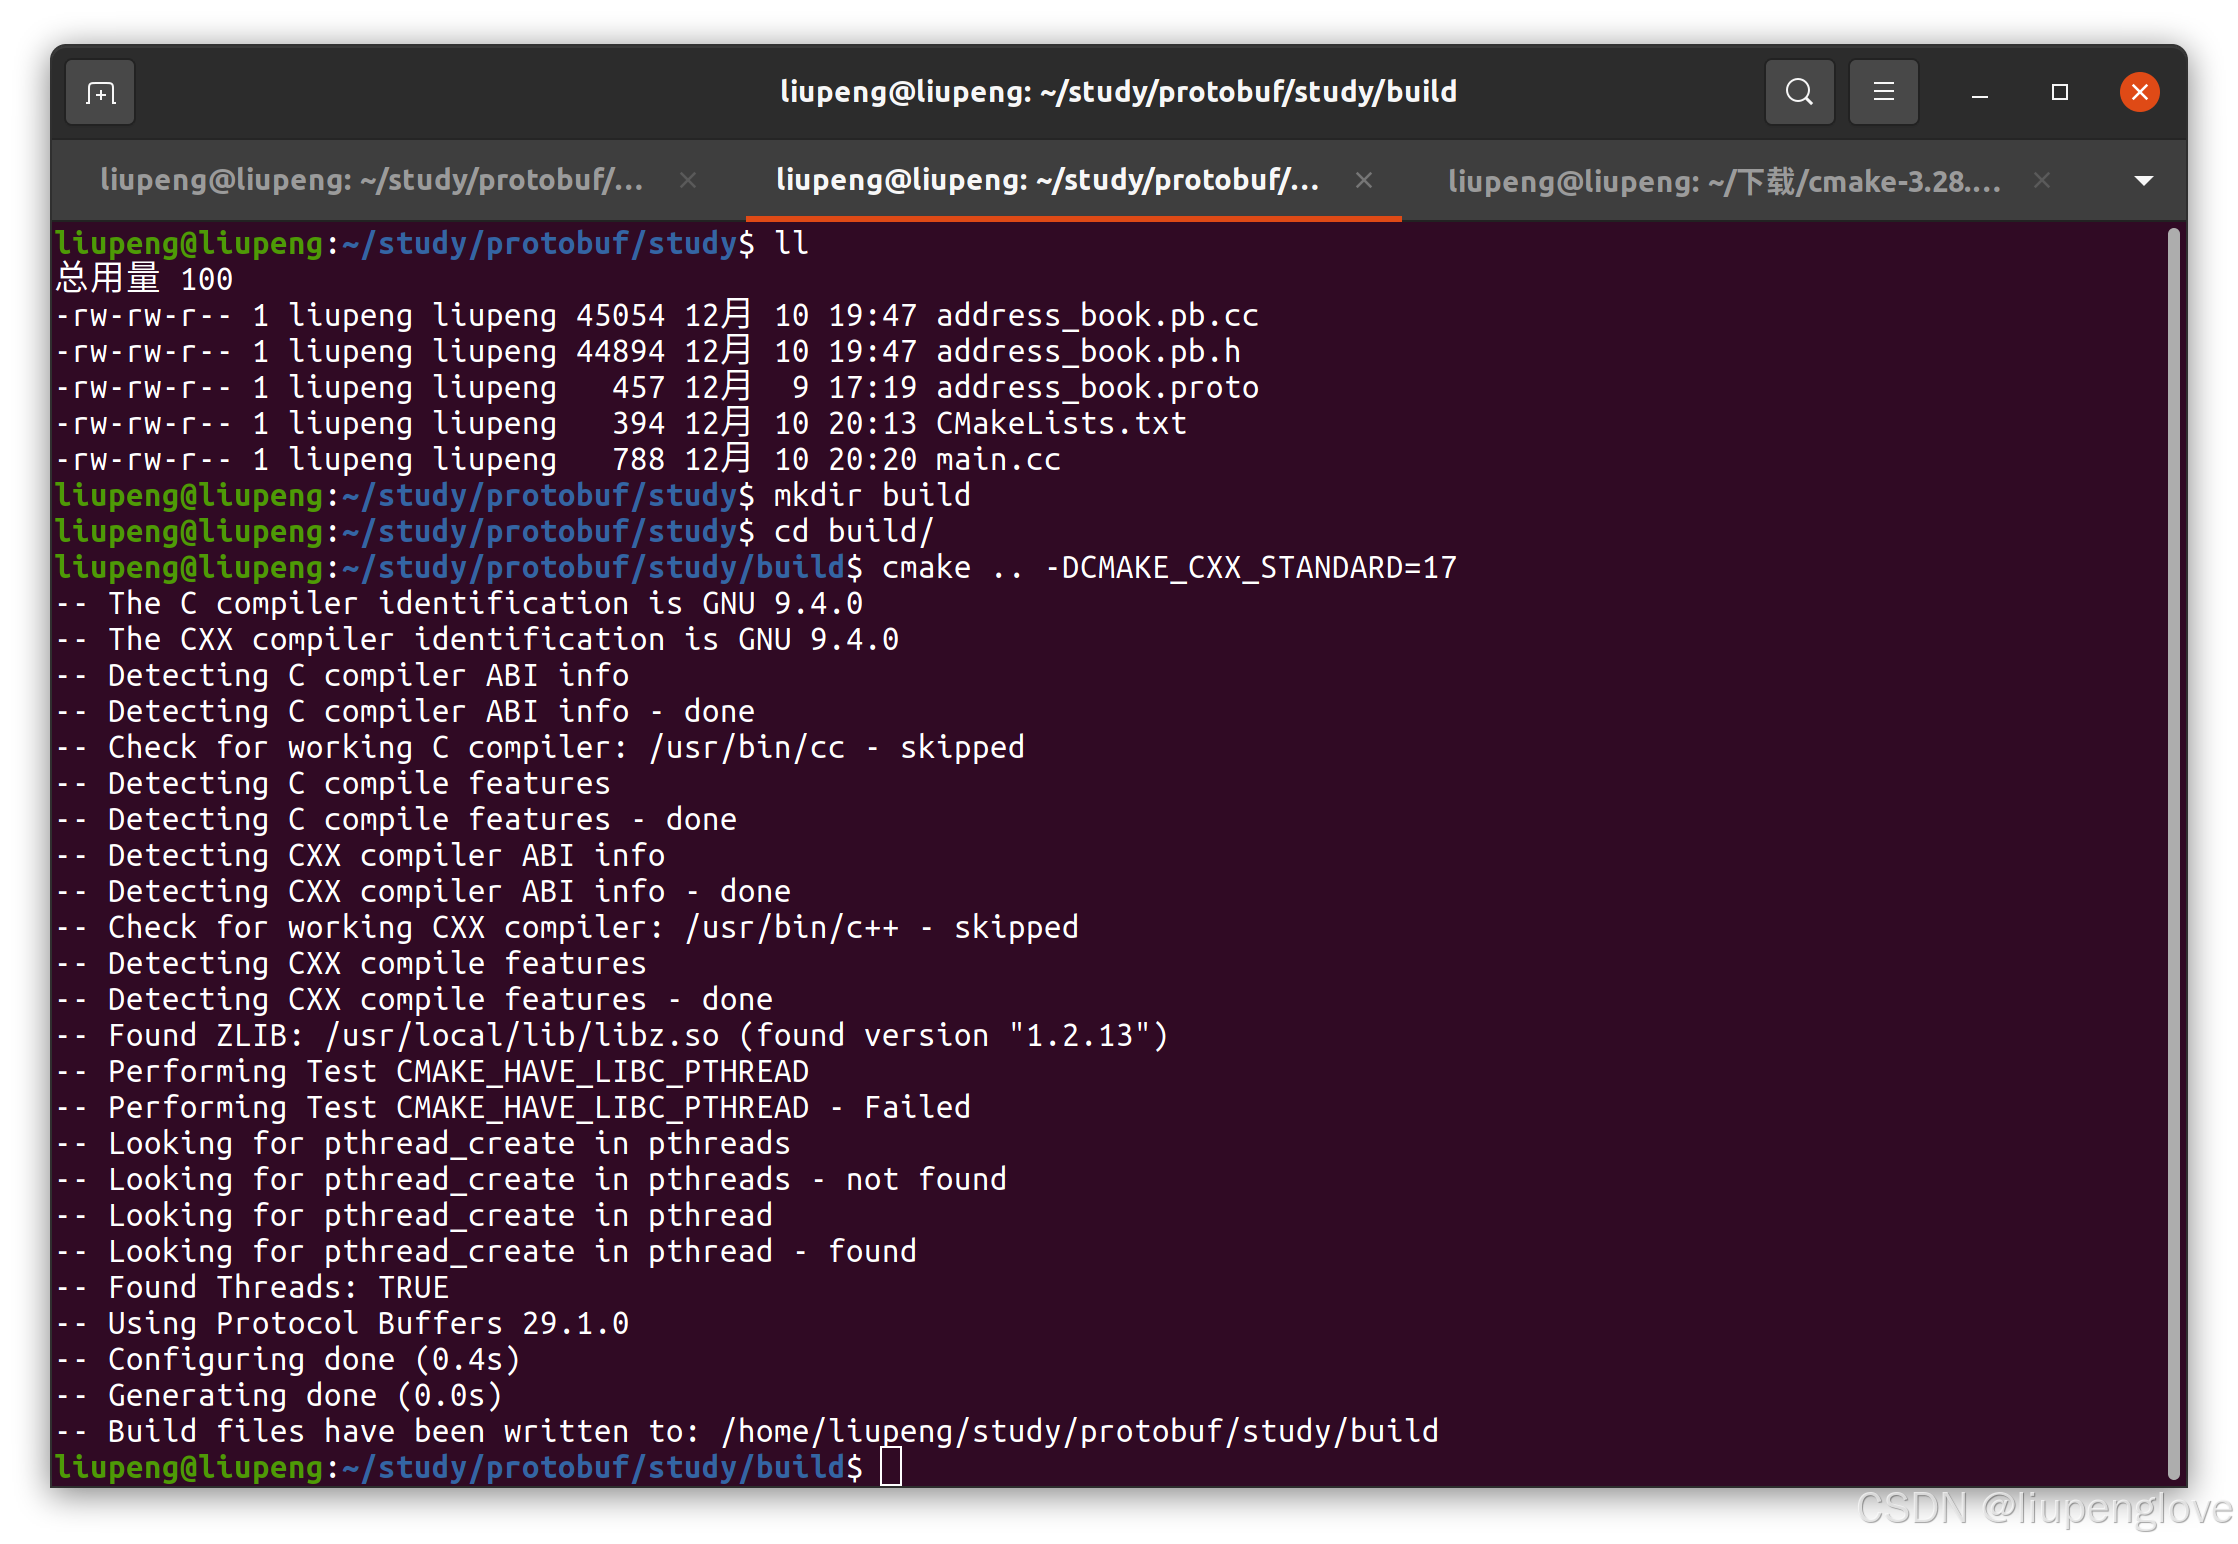
Task: Click the window title text
Action: (1118, 92)
